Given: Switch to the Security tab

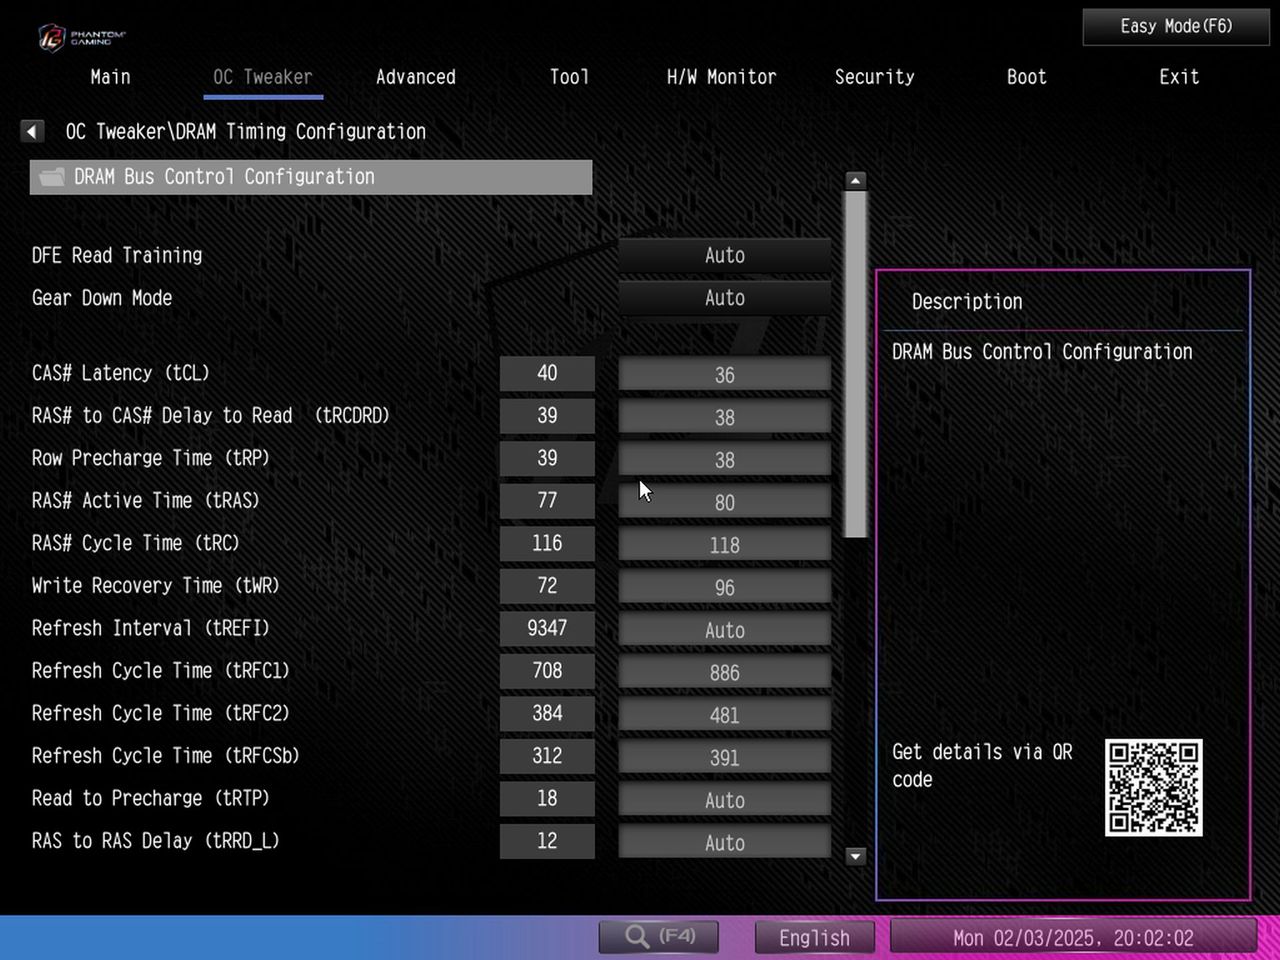Looking at the screenshot, I should [875, 77].
